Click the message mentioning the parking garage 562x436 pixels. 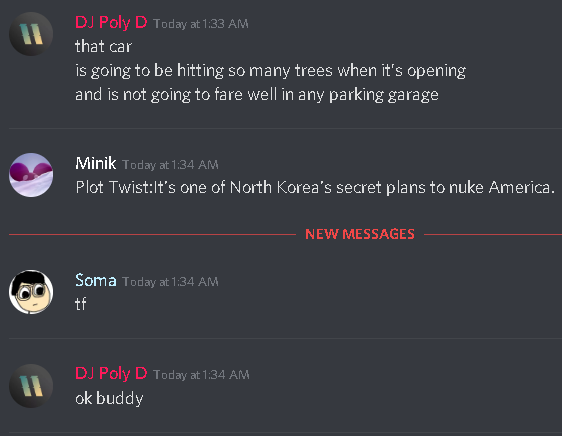coord(257,95)
